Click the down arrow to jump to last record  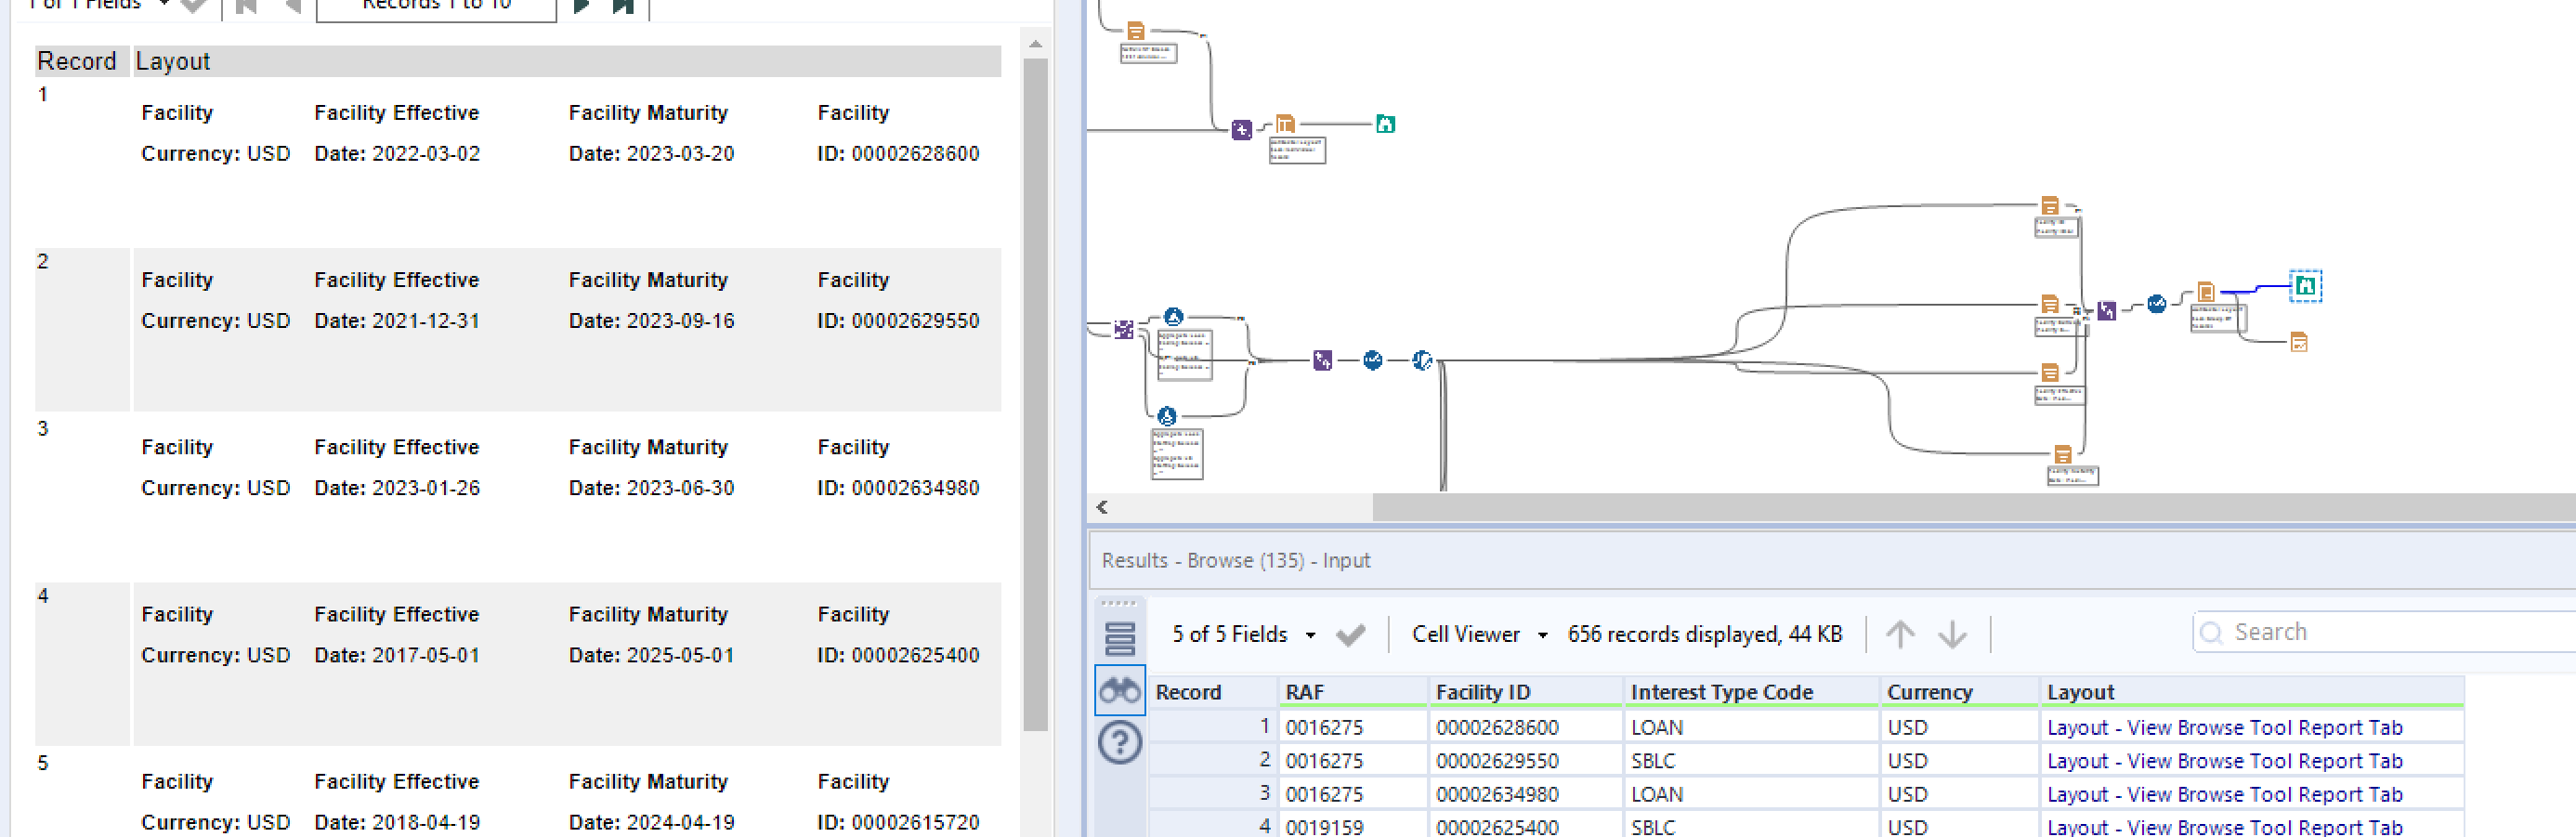(x=1951, y=634)
